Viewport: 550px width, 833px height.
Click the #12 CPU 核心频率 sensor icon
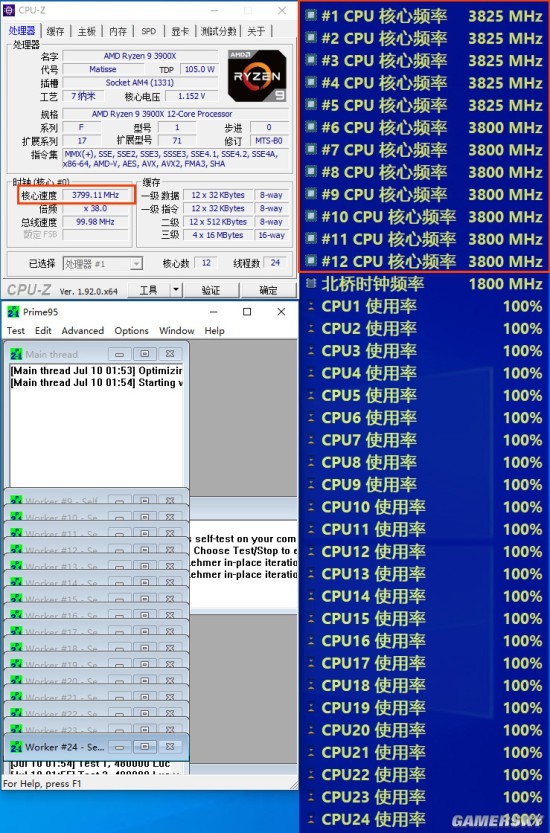311,261
